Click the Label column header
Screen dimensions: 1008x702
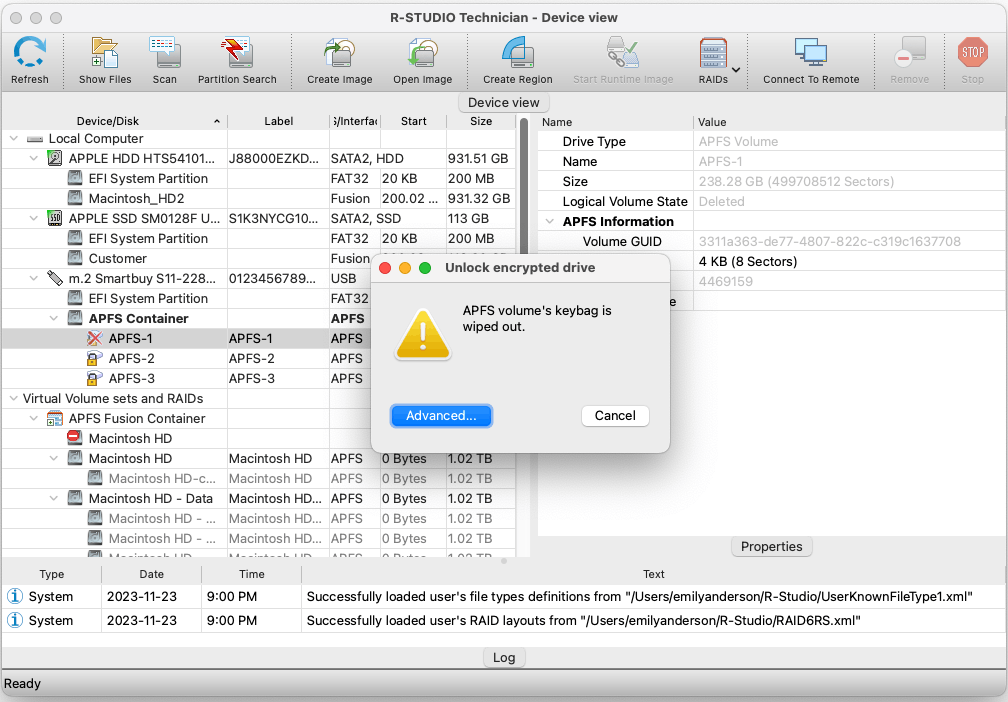click(278, 121)
